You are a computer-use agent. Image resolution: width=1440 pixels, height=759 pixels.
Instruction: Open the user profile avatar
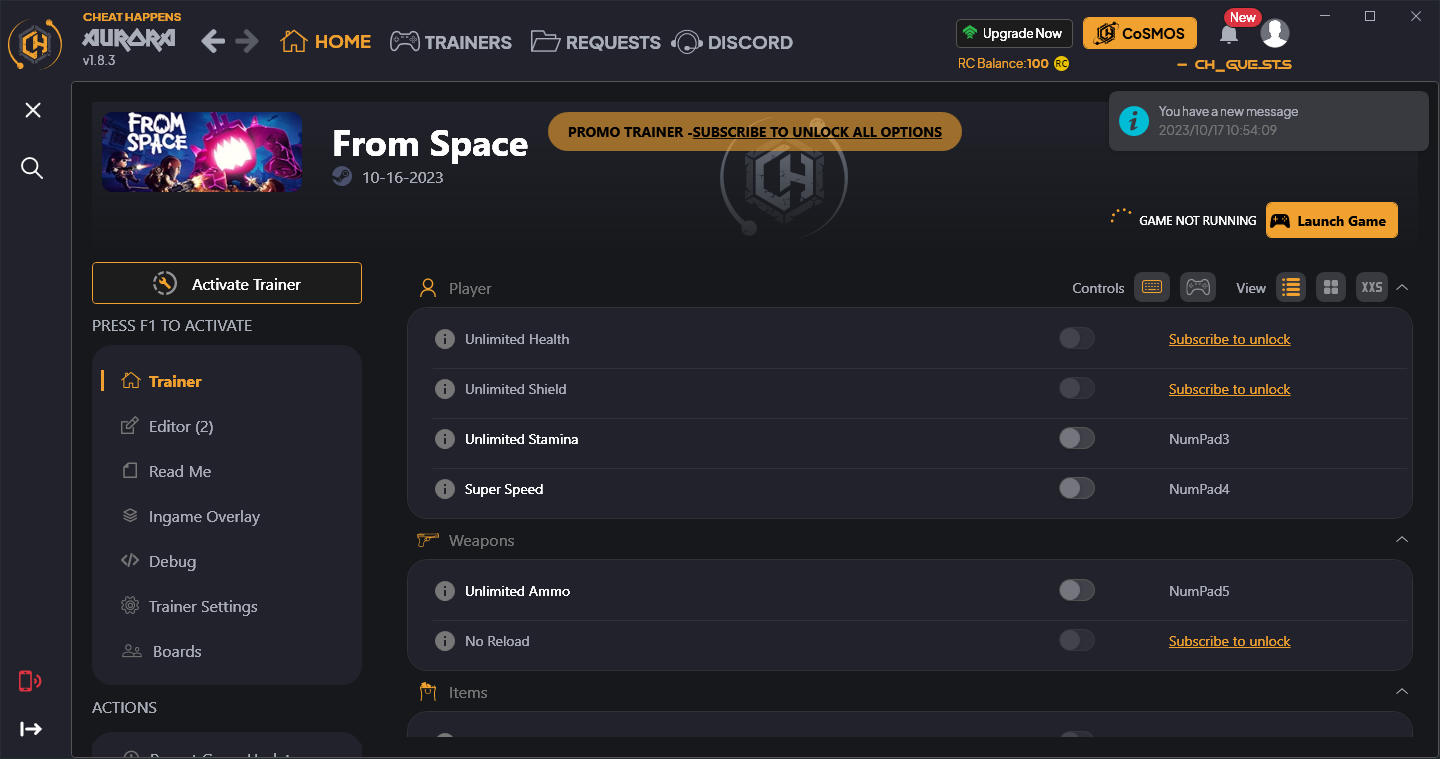coord(1274,33)
